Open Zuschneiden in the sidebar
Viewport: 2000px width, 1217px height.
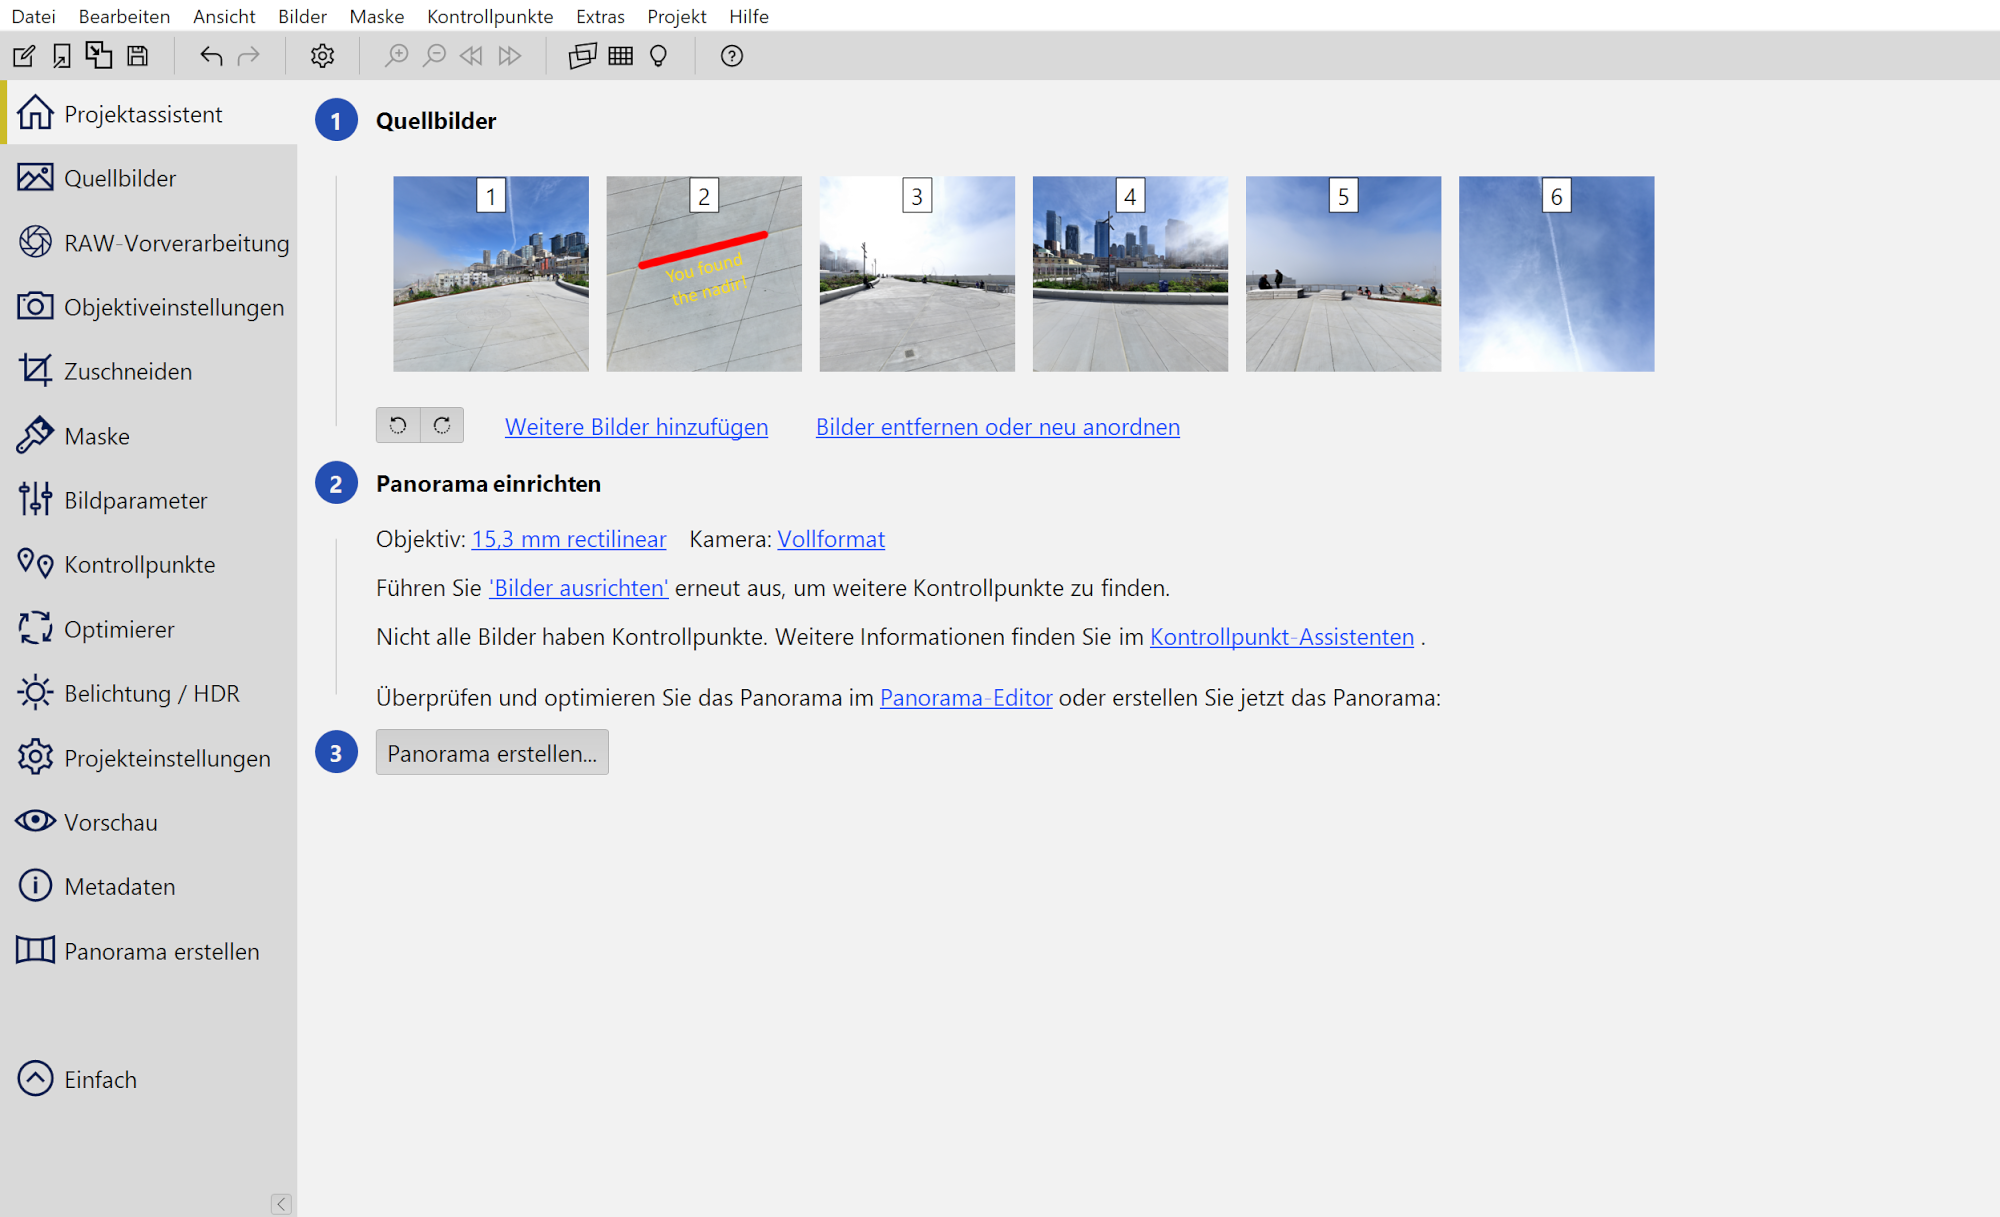coord(150,371)
